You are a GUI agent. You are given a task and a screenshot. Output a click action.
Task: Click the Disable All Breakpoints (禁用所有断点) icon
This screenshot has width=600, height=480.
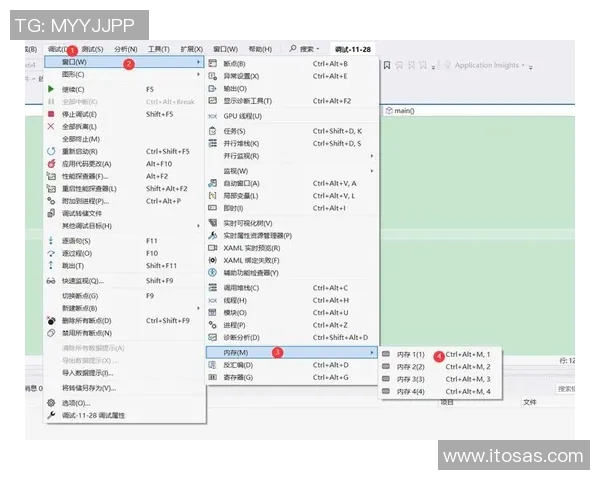[x=51, y=333]
